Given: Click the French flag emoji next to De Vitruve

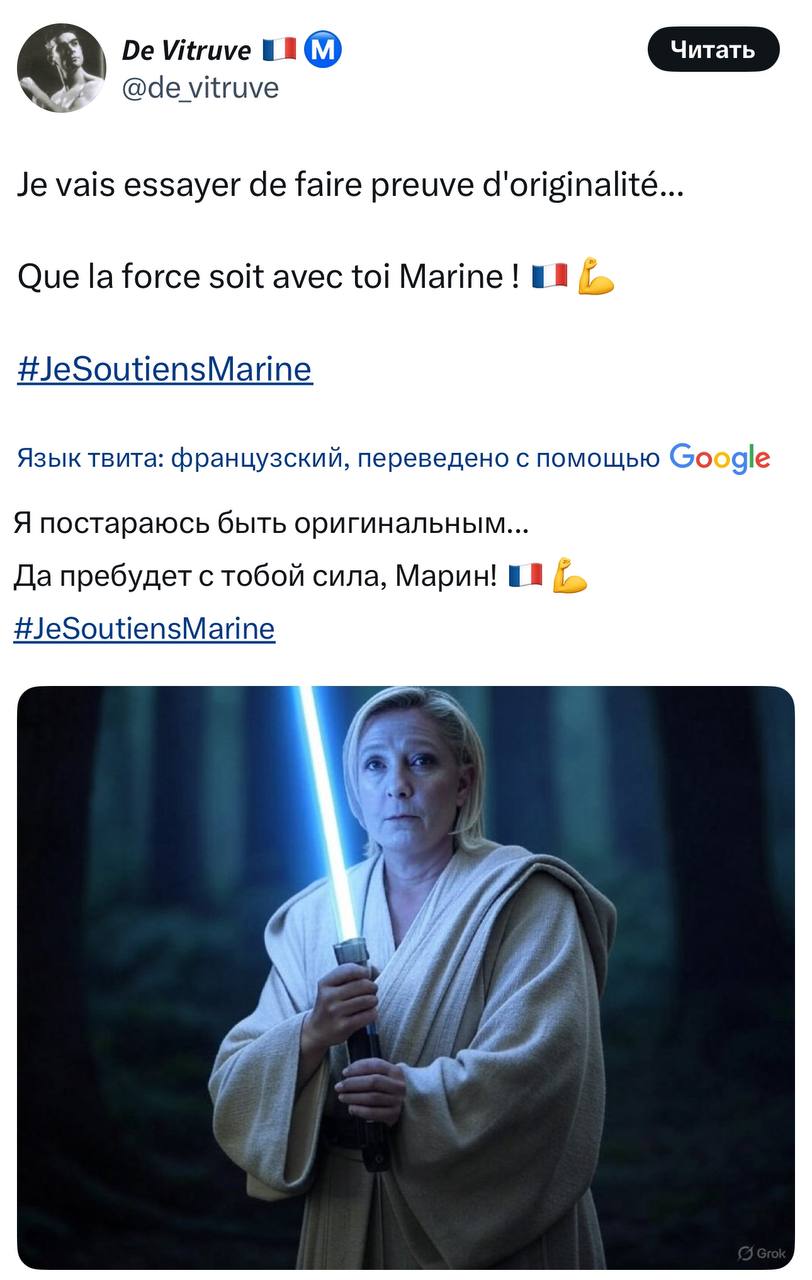Looking at the screenshot, I should coord(279,49).
